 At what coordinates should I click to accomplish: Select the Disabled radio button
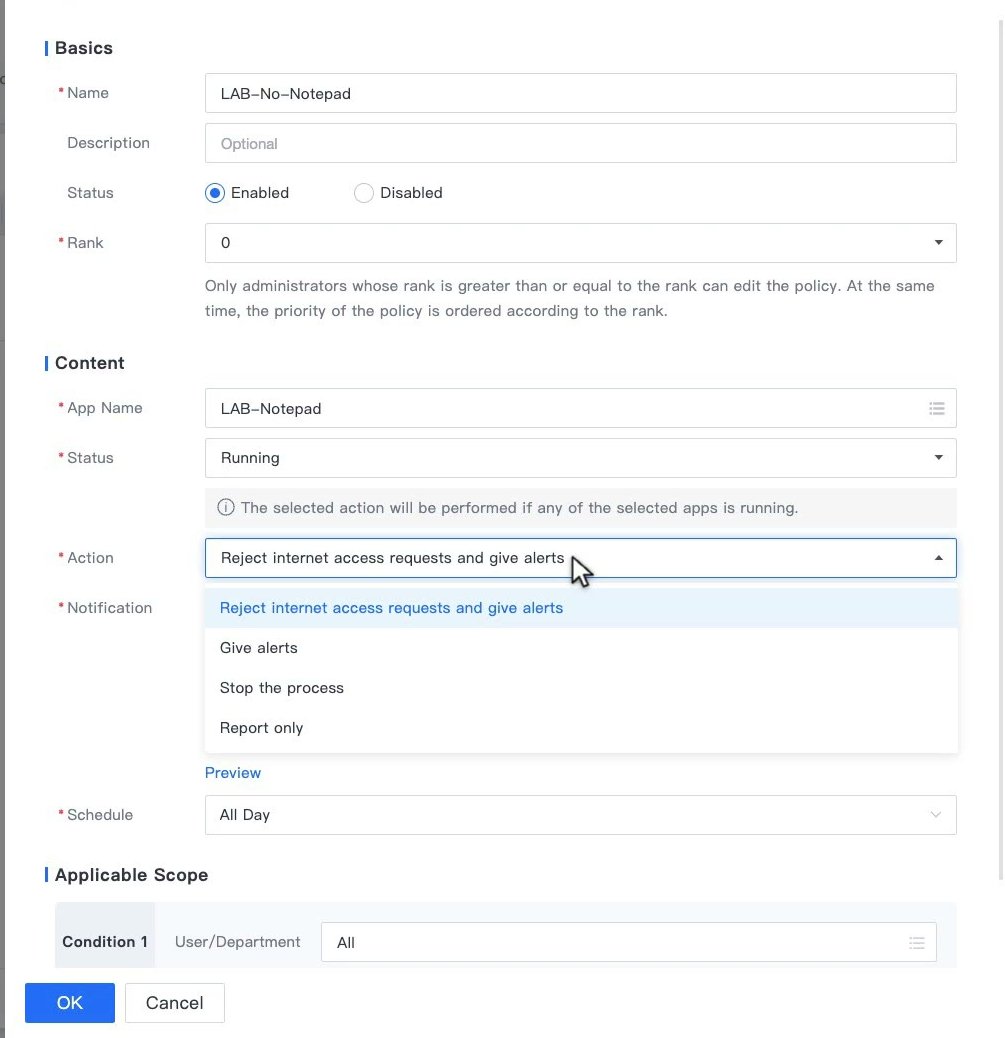[x=363, y=193]
